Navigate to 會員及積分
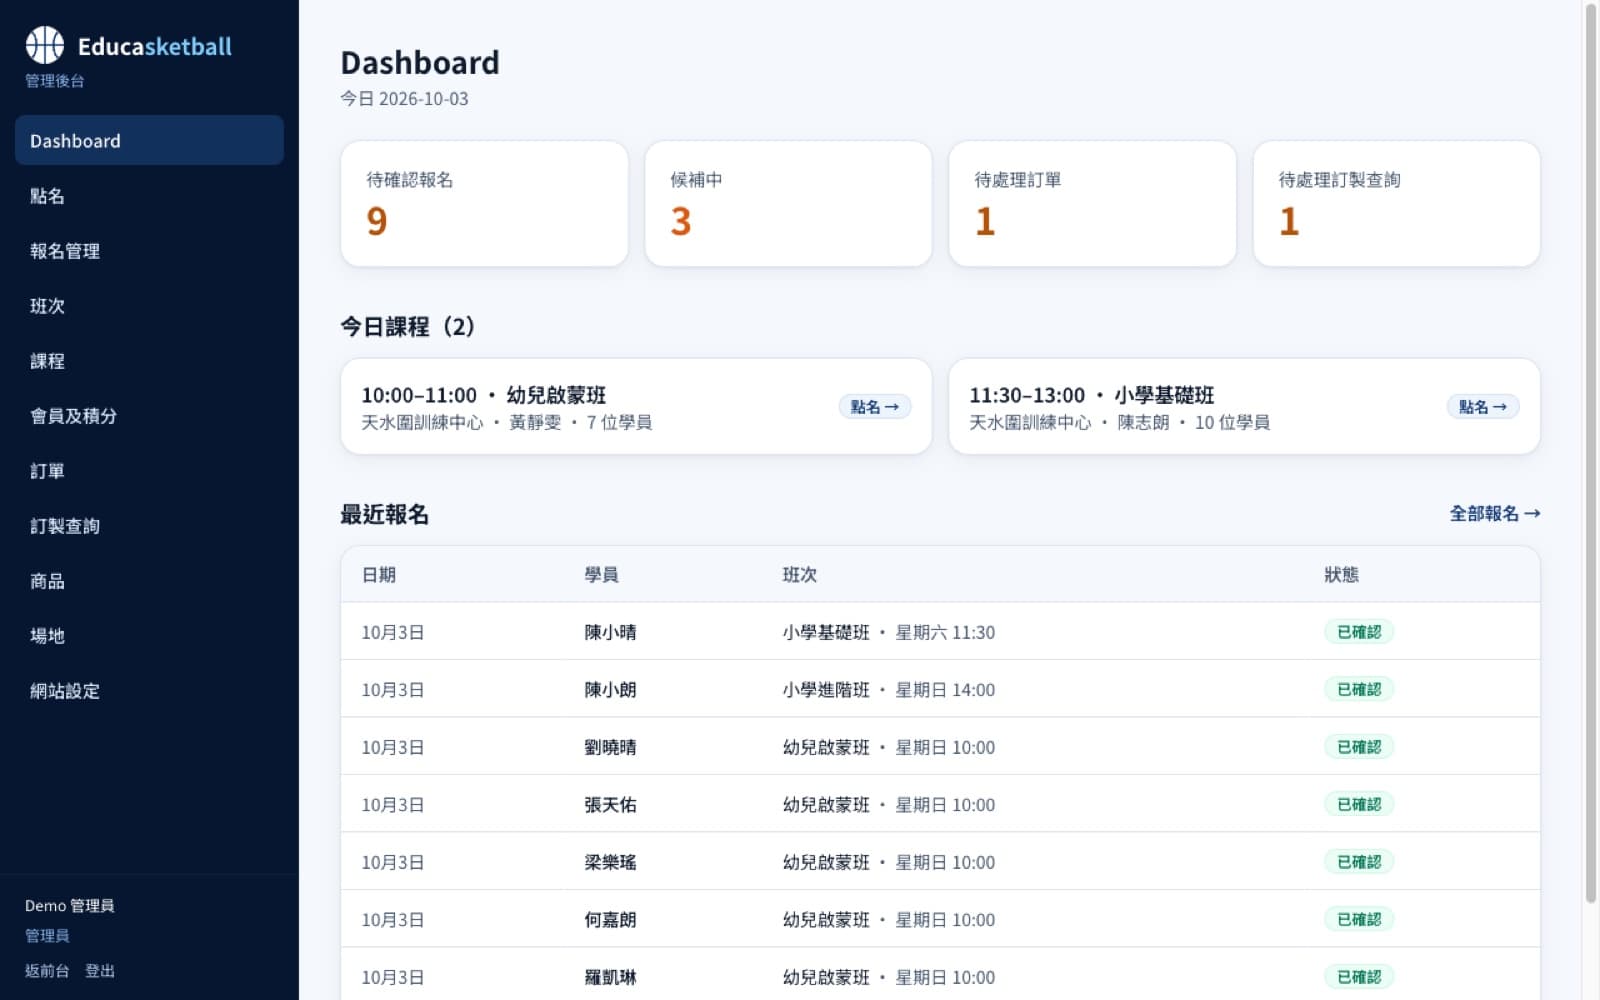This screenshot has height=1000, width=1600. point(149,415)
